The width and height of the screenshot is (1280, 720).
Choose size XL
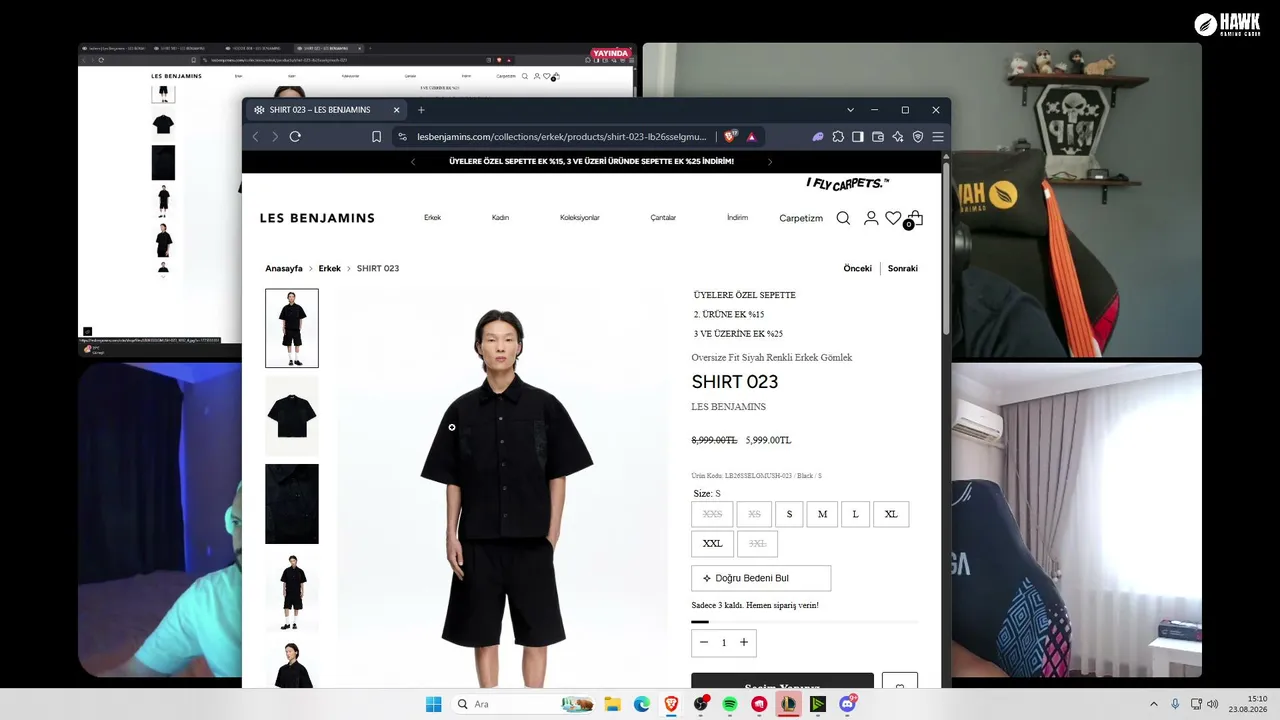(891, 514)
